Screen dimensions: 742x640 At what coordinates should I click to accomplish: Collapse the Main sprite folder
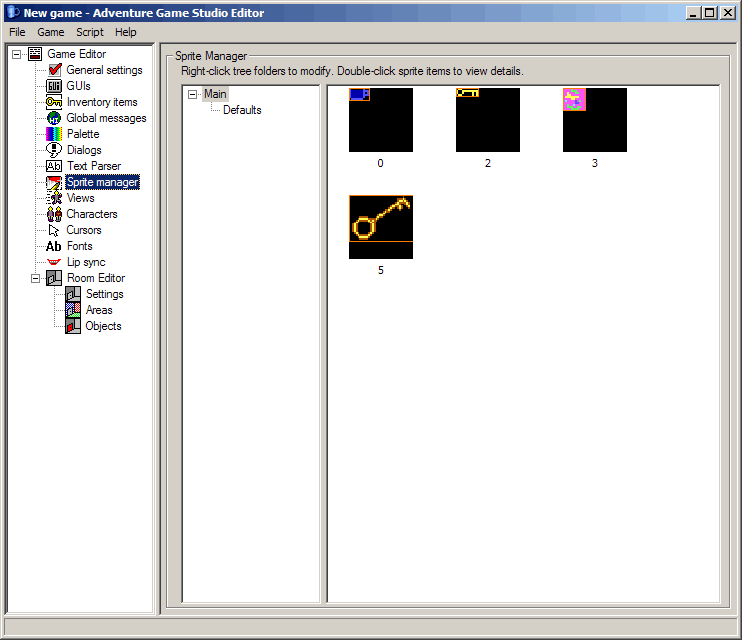[192, 94]
